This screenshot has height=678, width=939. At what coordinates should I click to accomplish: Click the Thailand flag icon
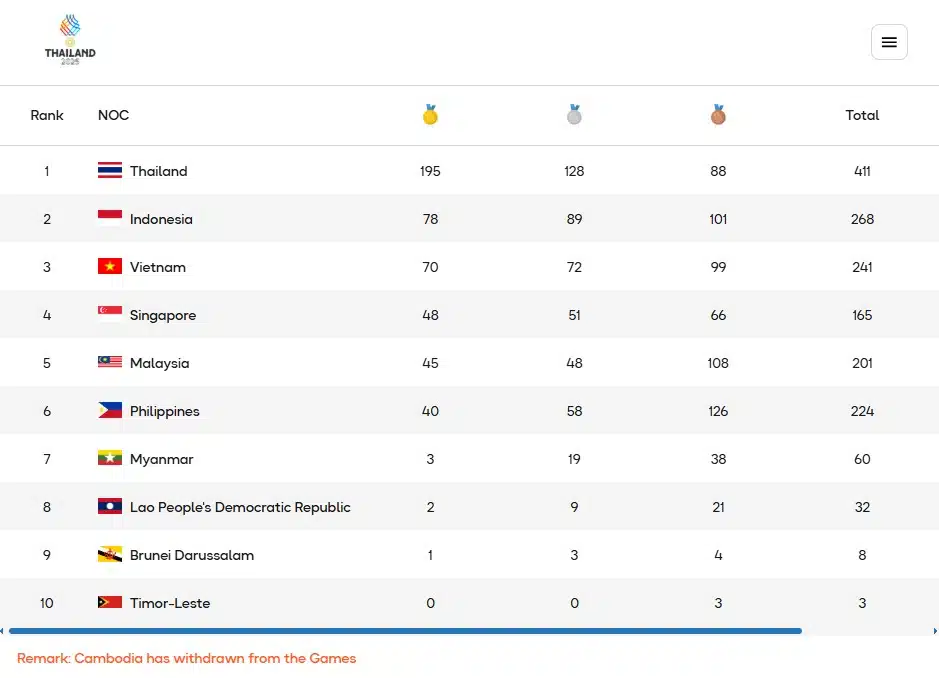(x=110, y=171)
